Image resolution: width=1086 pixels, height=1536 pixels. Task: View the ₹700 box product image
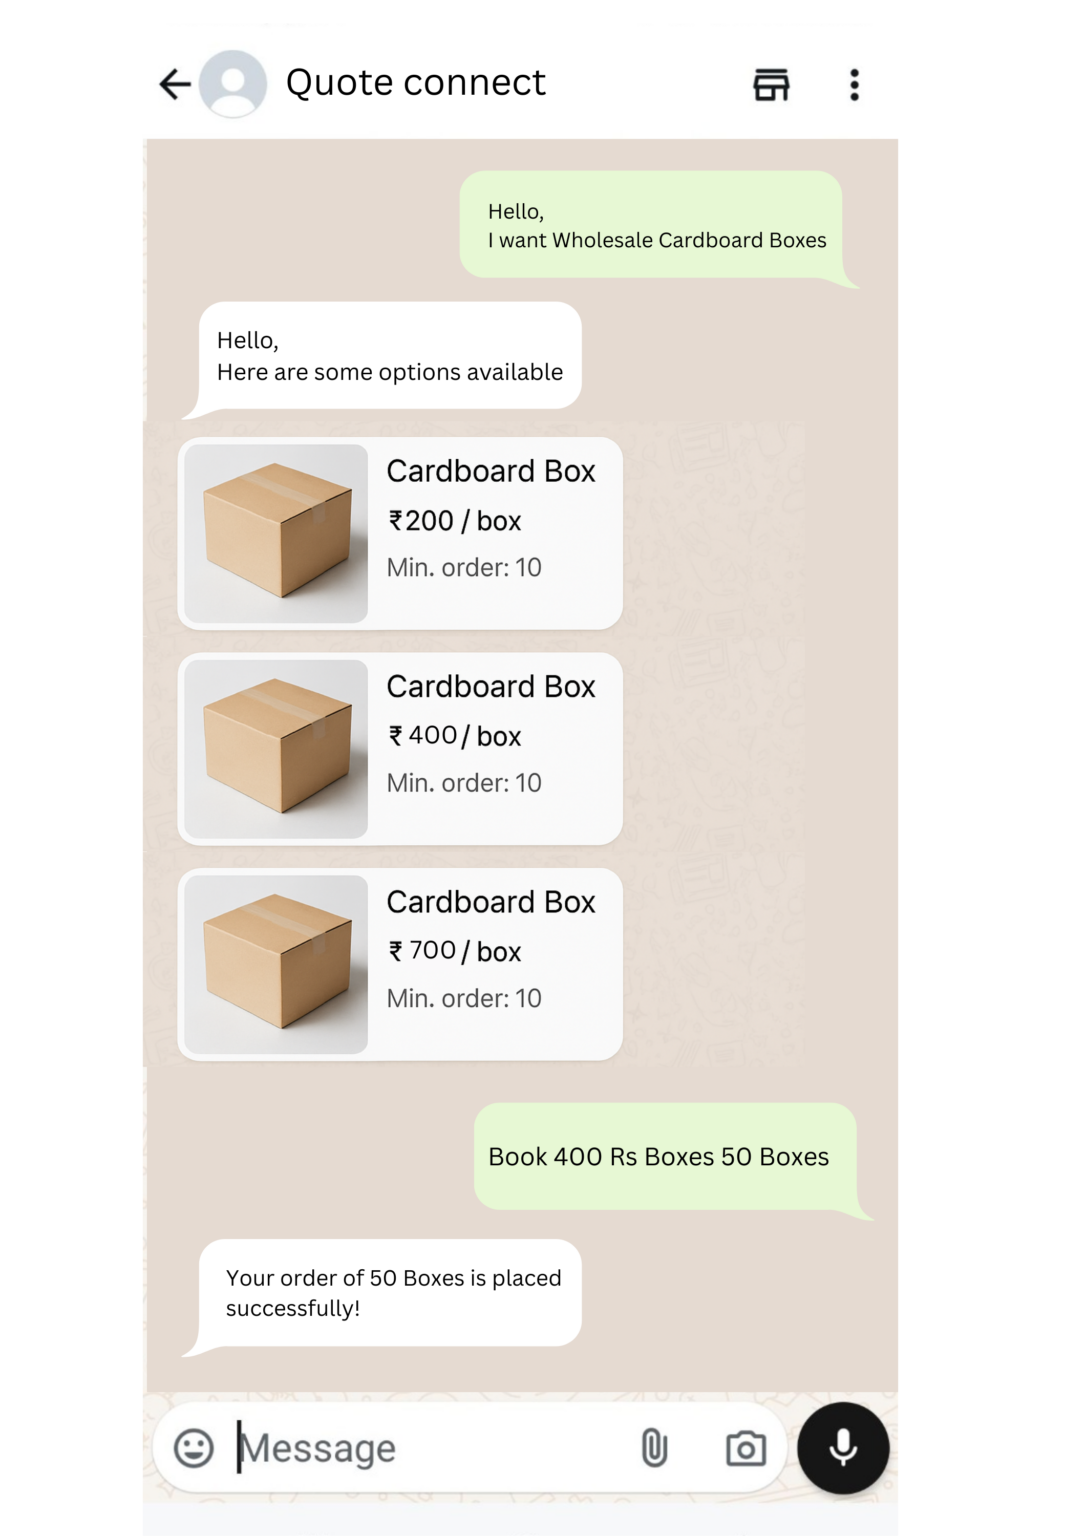click(x=276, y=964)
